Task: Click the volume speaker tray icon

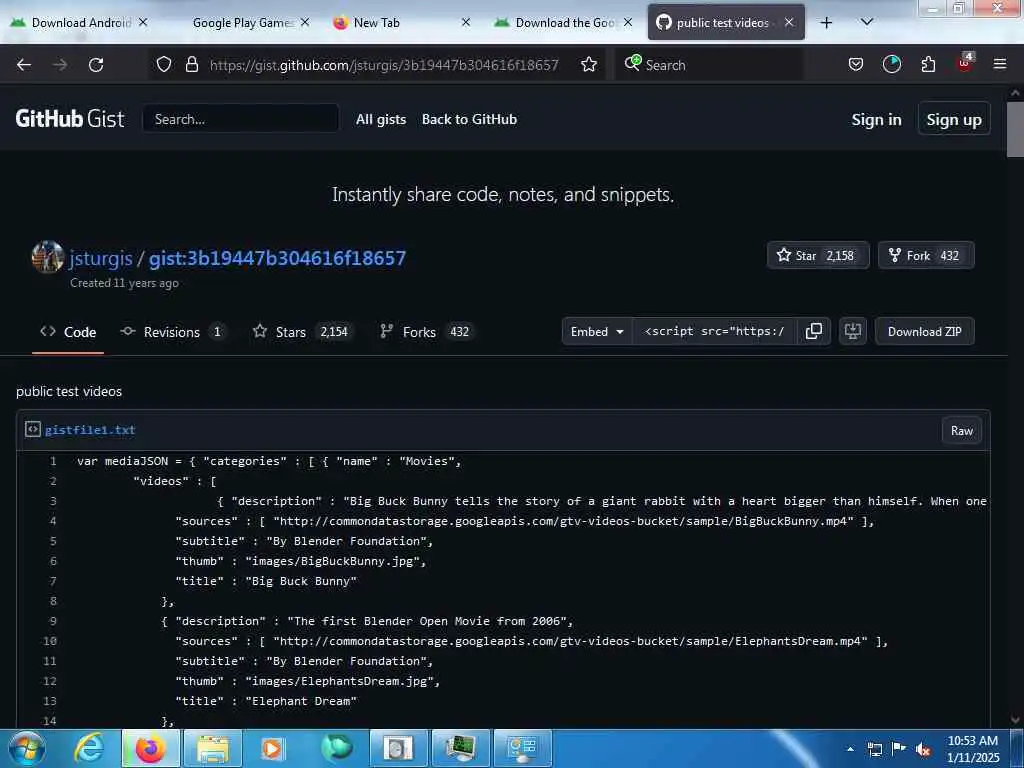Action: pos(923,750)
